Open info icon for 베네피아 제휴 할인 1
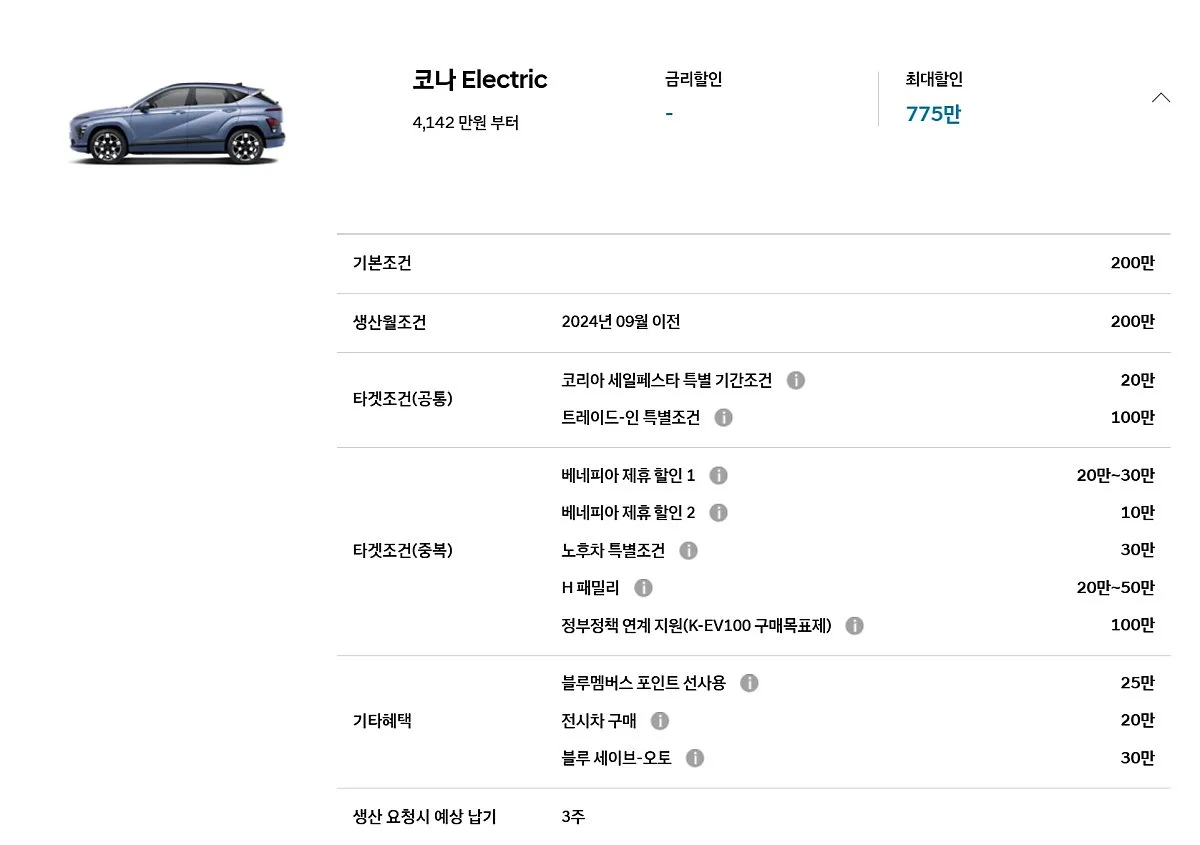The height and width of the screenshot is (845, 1200). coord(718,475)
